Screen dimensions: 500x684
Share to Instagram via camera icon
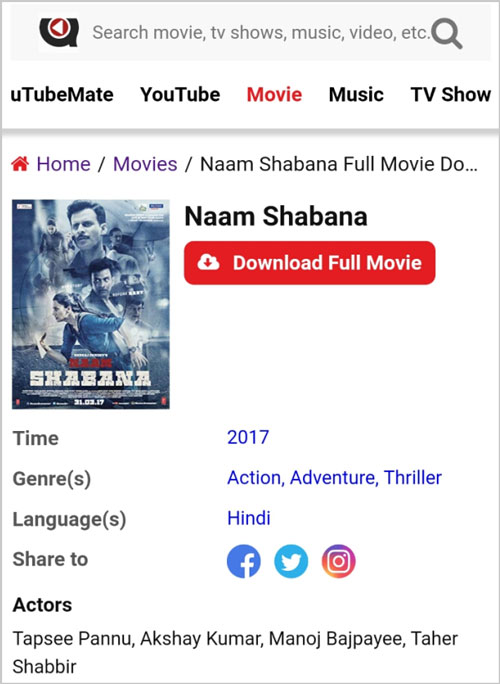point(339,561)
